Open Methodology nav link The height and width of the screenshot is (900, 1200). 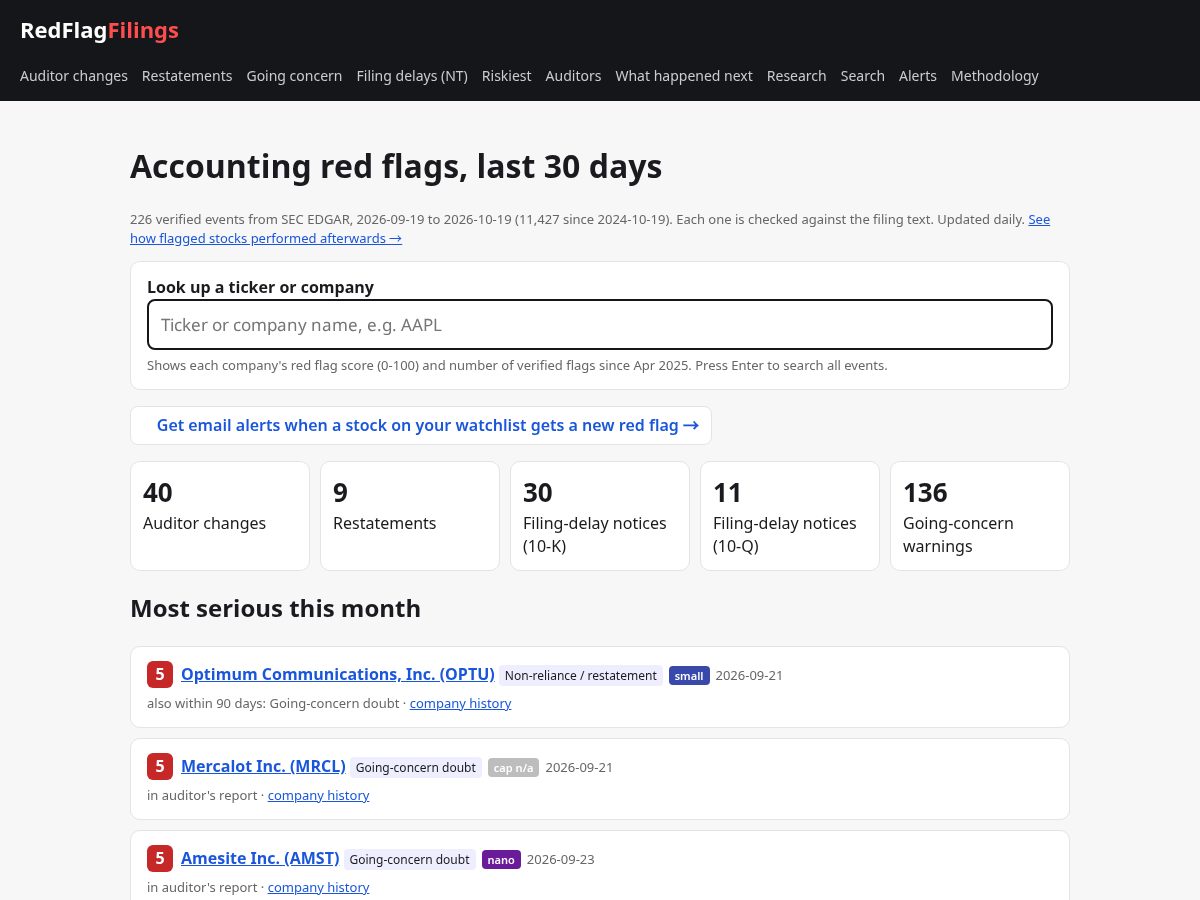point(995,76)
